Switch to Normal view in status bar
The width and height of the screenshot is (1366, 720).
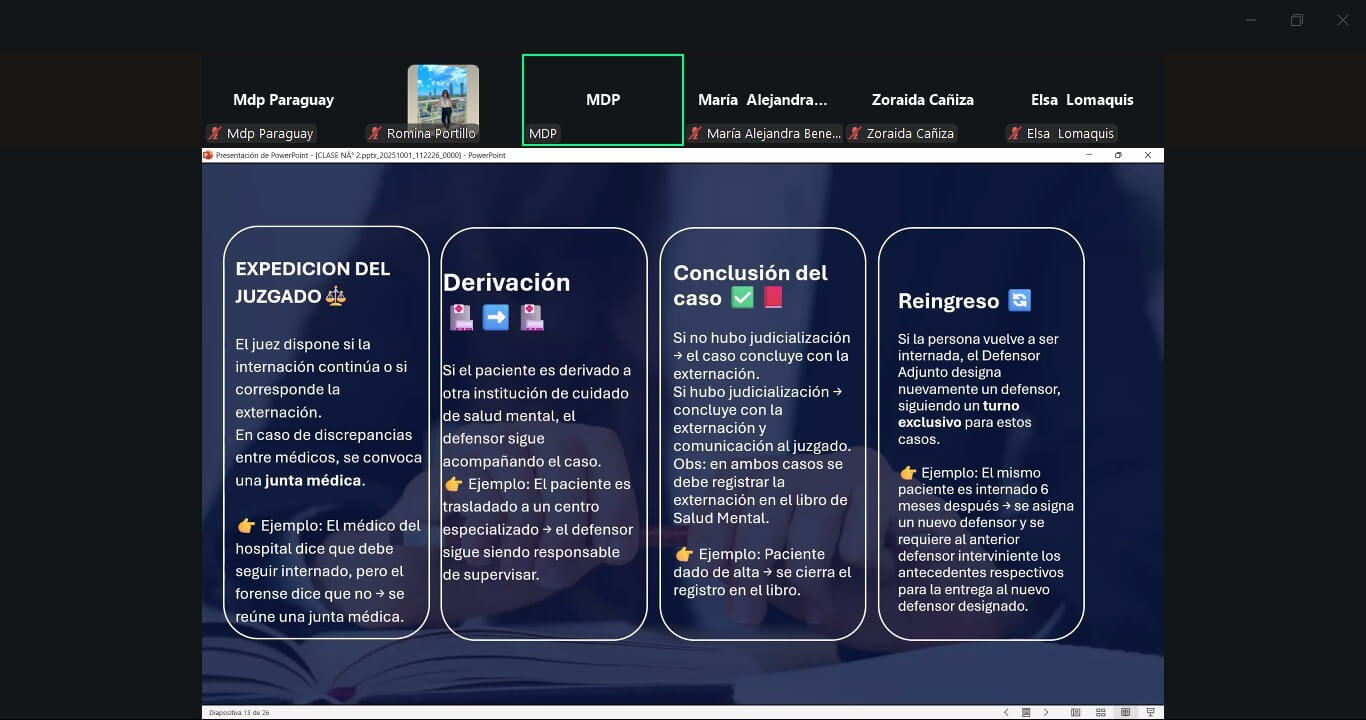click(1076, 712)
